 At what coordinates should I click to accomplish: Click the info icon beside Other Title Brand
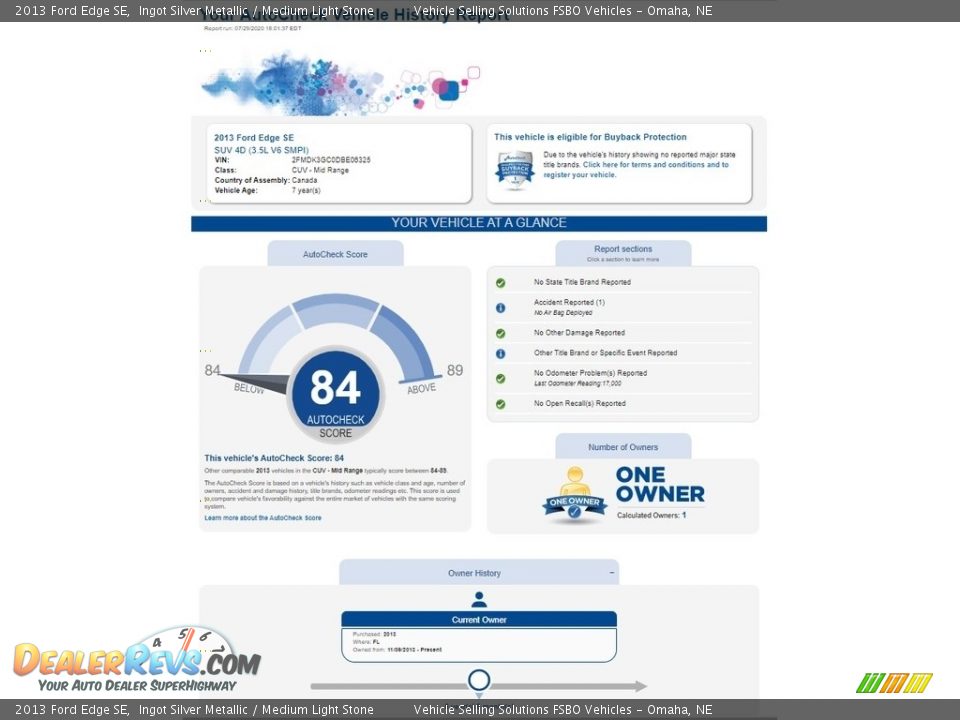pos(500,353)
